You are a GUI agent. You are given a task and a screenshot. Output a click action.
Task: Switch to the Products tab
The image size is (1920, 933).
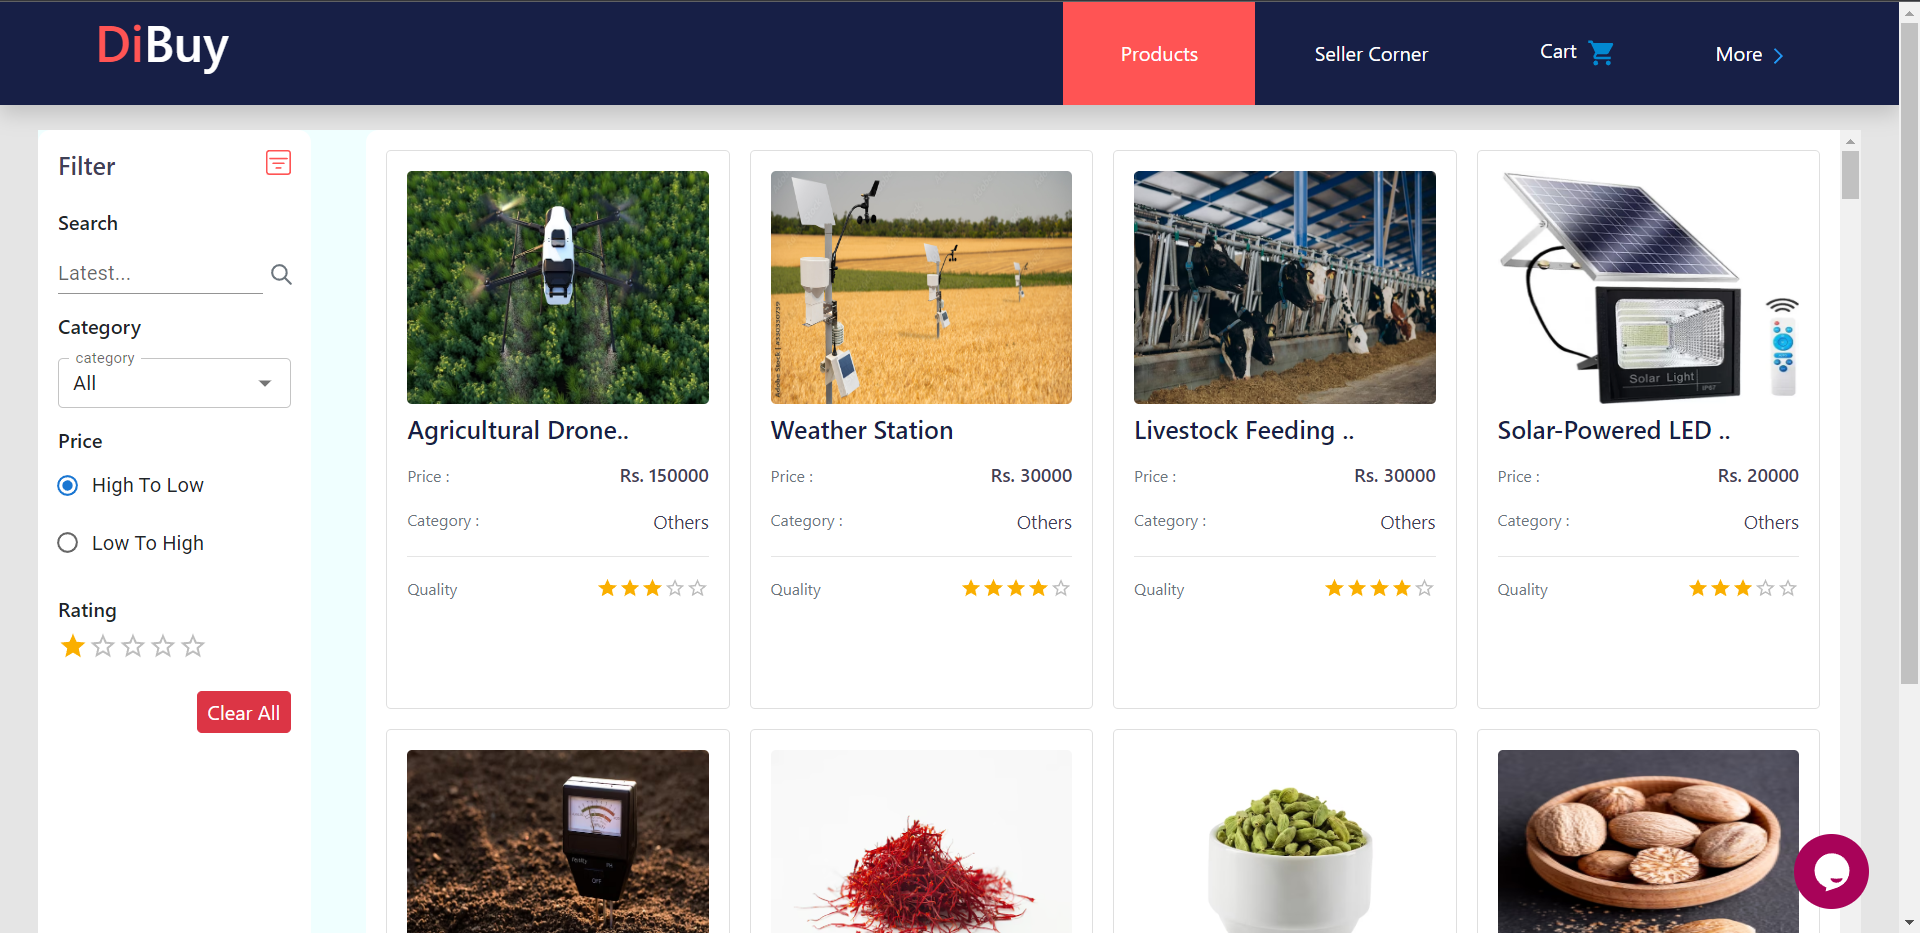[1158, 53]
